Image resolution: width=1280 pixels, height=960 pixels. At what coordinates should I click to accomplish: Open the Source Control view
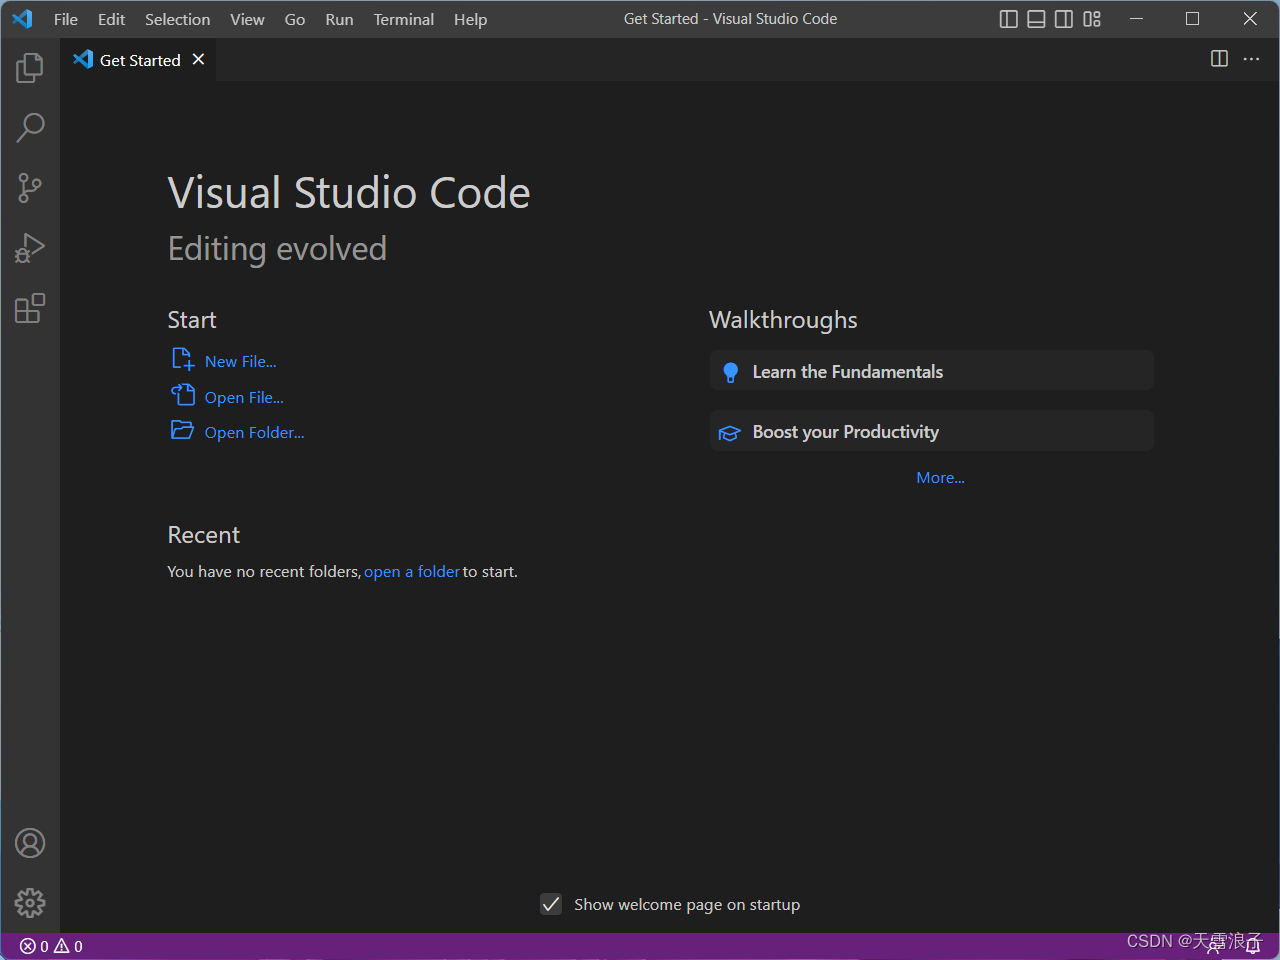pos(30,188)
